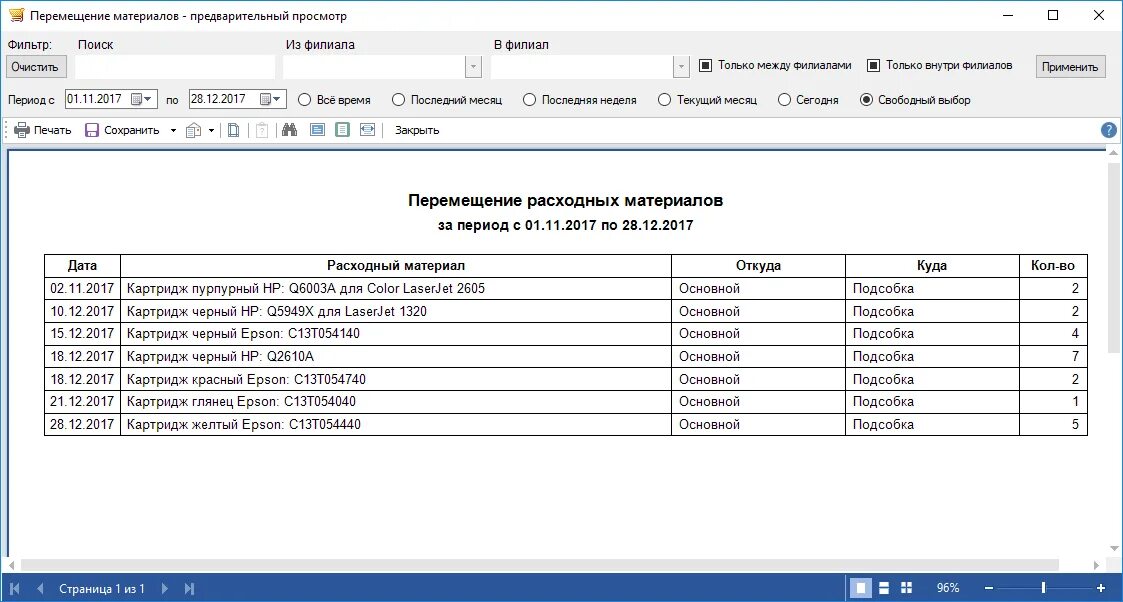This screenshot has height=602, width=1123.
Task: Select the Последняя неделя radio button
Action: pos(529,99)
